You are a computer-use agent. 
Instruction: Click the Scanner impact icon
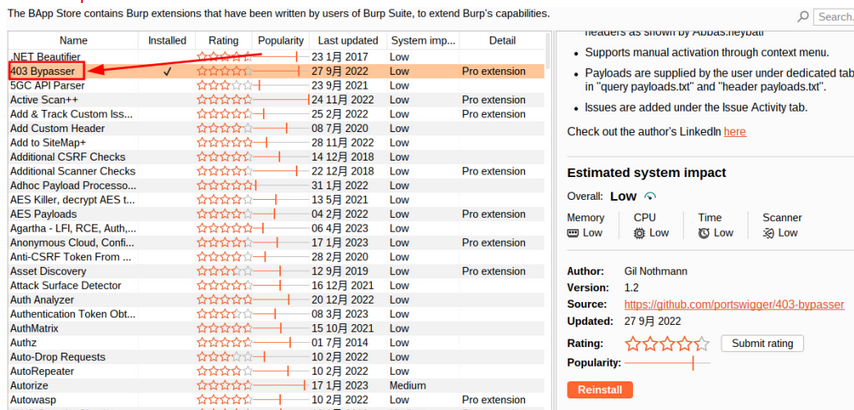(x=768, y=233)
